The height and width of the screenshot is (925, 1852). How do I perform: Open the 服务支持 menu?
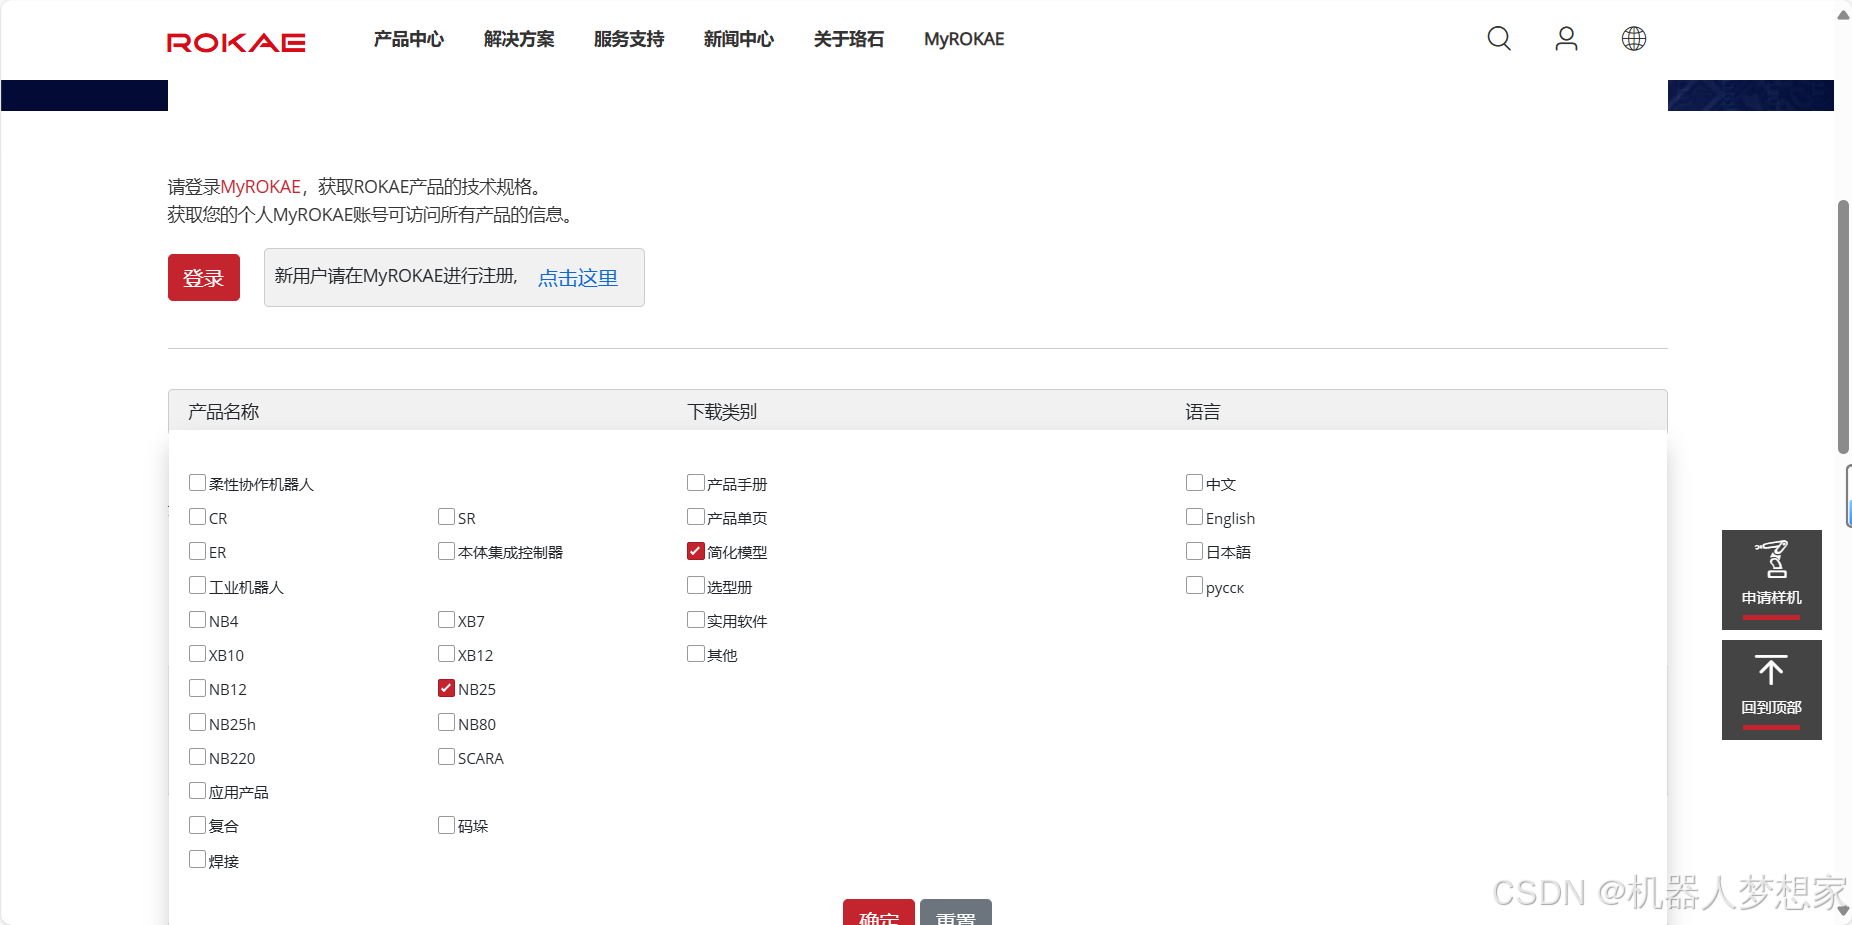coord(629,39)
